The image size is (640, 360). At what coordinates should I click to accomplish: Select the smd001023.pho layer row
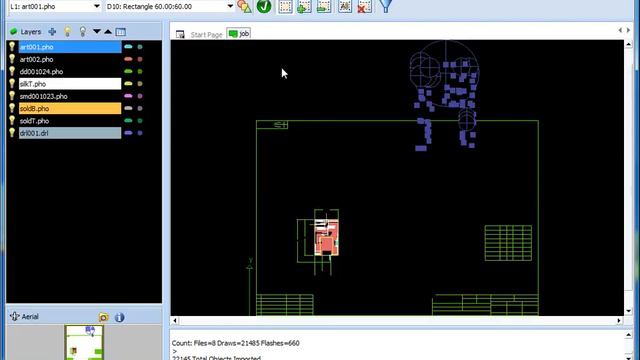point(70,96)
